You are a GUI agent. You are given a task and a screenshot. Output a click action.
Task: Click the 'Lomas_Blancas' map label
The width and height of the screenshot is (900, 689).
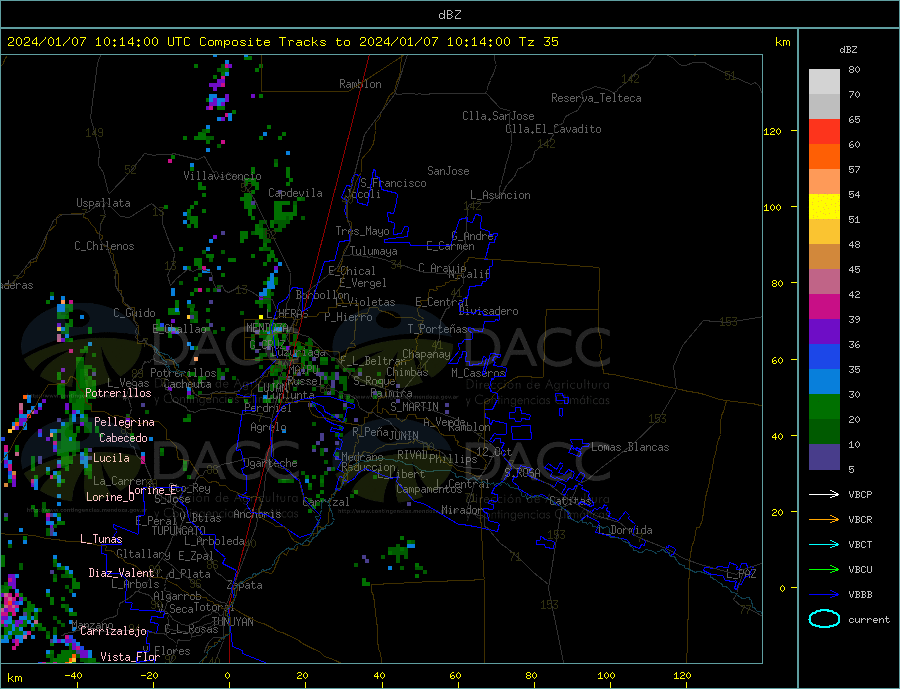pos(630,447)
